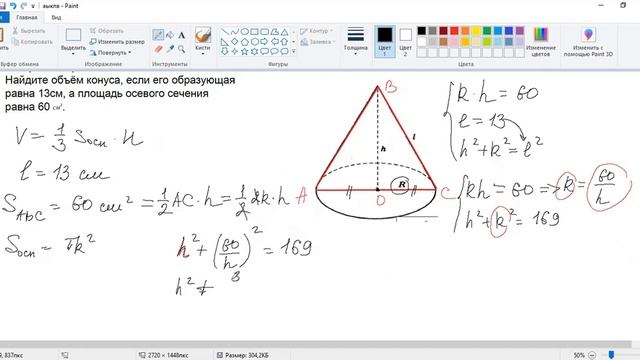Click the Undo arrow in title bar

point(13,6)
